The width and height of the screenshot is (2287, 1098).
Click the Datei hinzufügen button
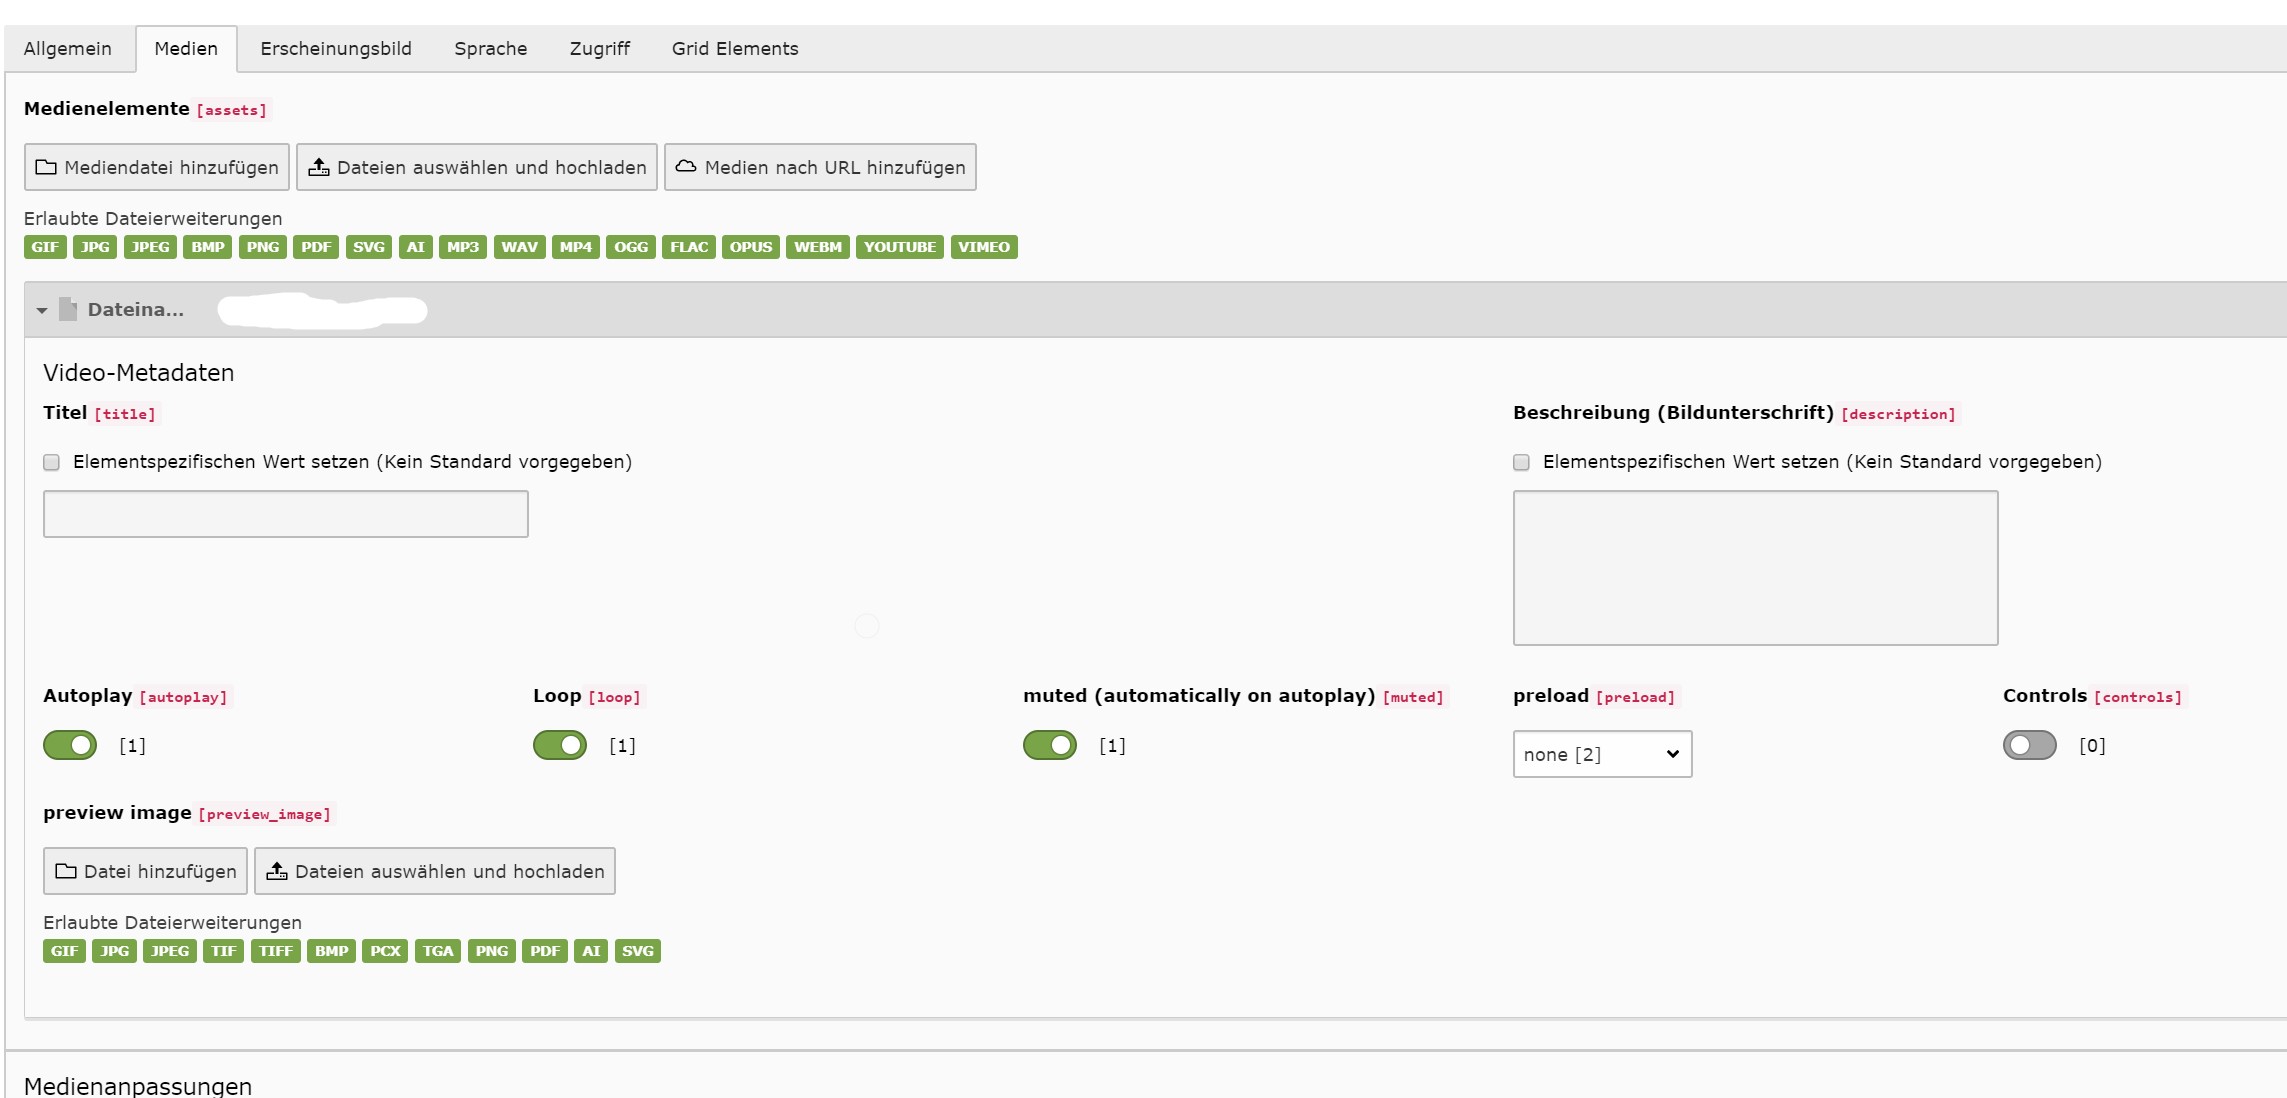(145, 871)
